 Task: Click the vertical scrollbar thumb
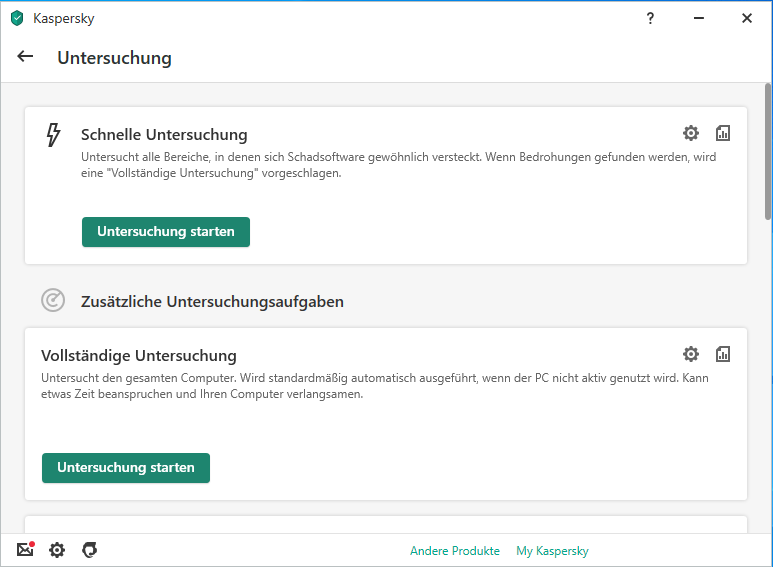click(x=767, y=152)
